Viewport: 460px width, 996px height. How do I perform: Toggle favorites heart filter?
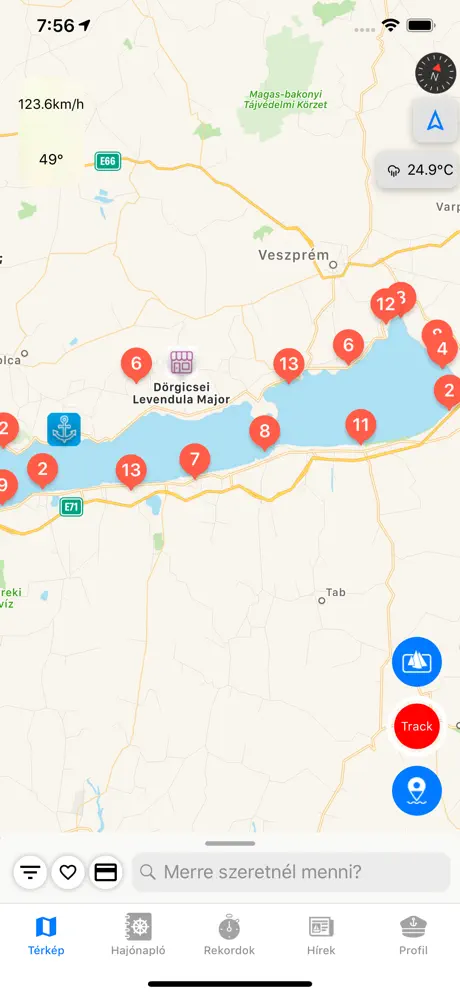pos(68,872)
